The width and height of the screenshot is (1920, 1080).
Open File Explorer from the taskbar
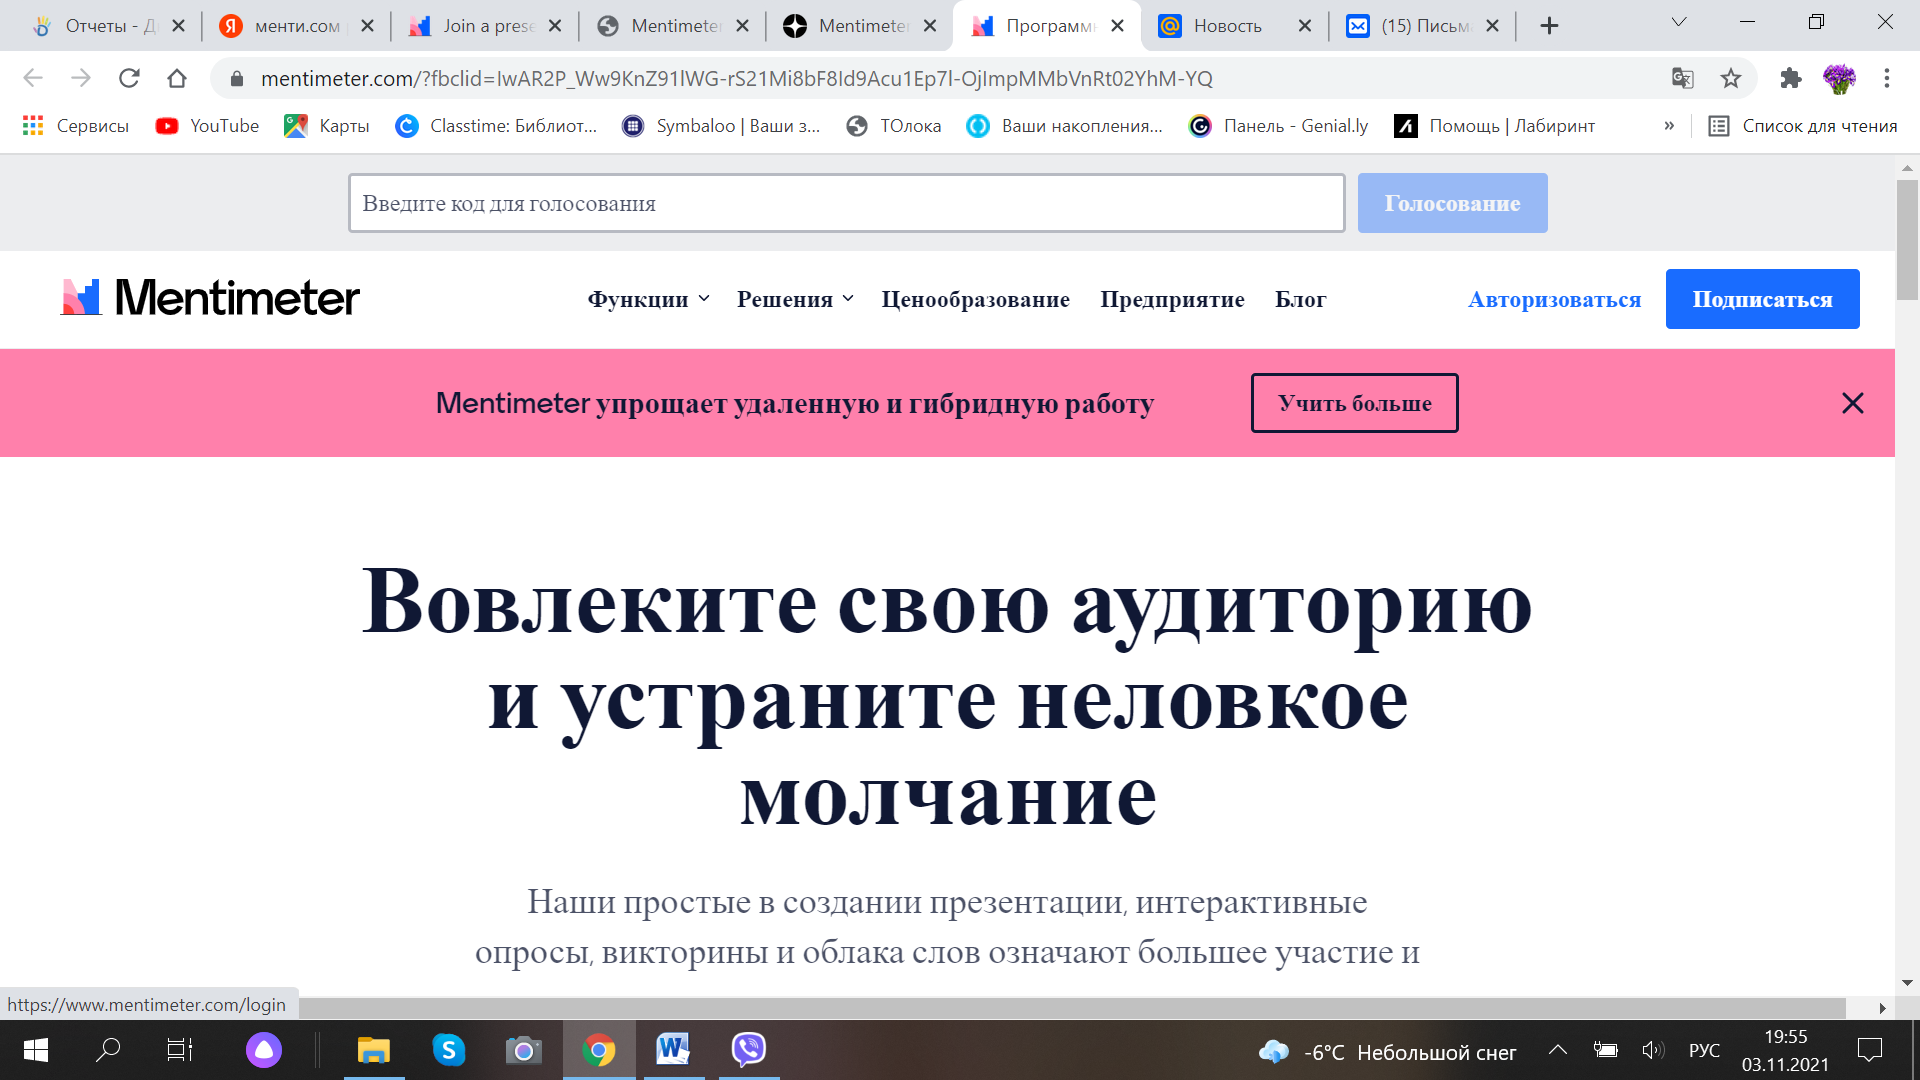[373, 1050]
